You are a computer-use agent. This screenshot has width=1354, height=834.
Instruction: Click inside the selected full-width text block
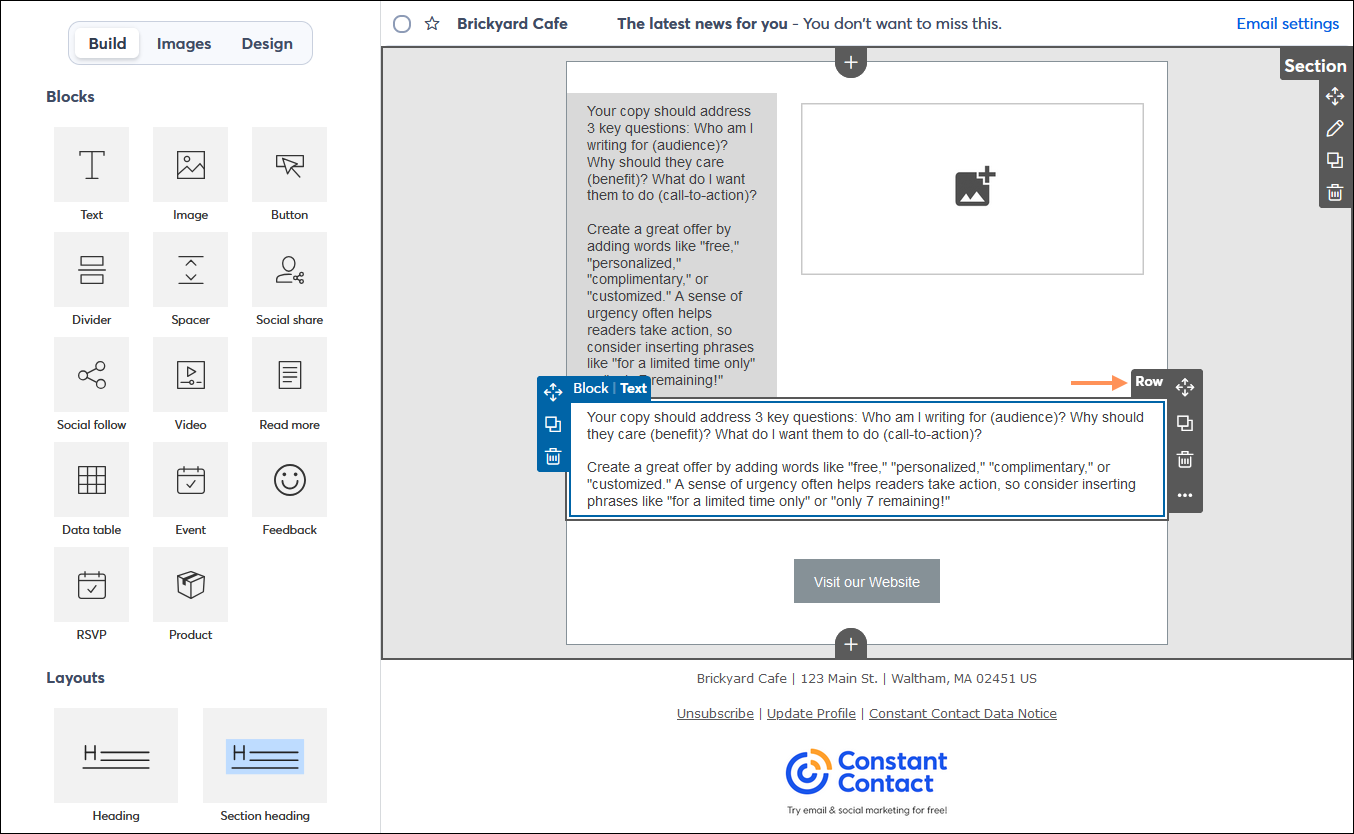867,459
